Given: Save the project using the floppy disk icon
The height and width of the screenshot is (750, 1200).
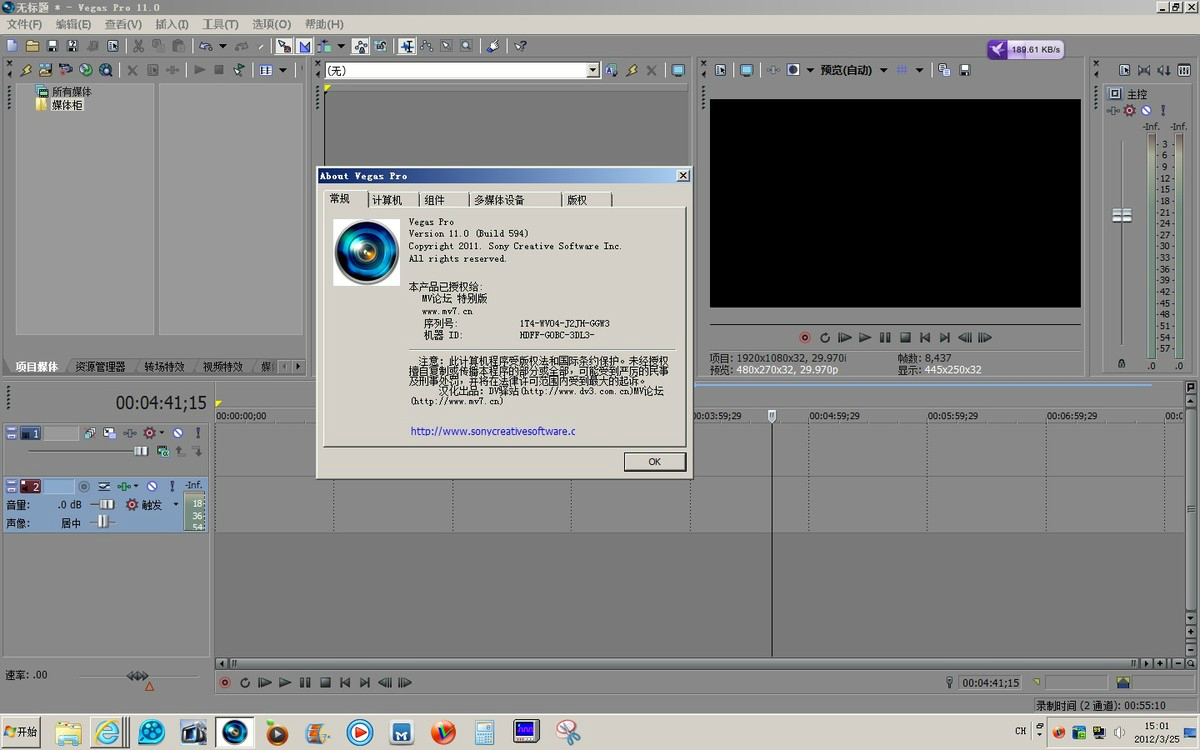Looking at the screenshot, I should pos(52,46).
